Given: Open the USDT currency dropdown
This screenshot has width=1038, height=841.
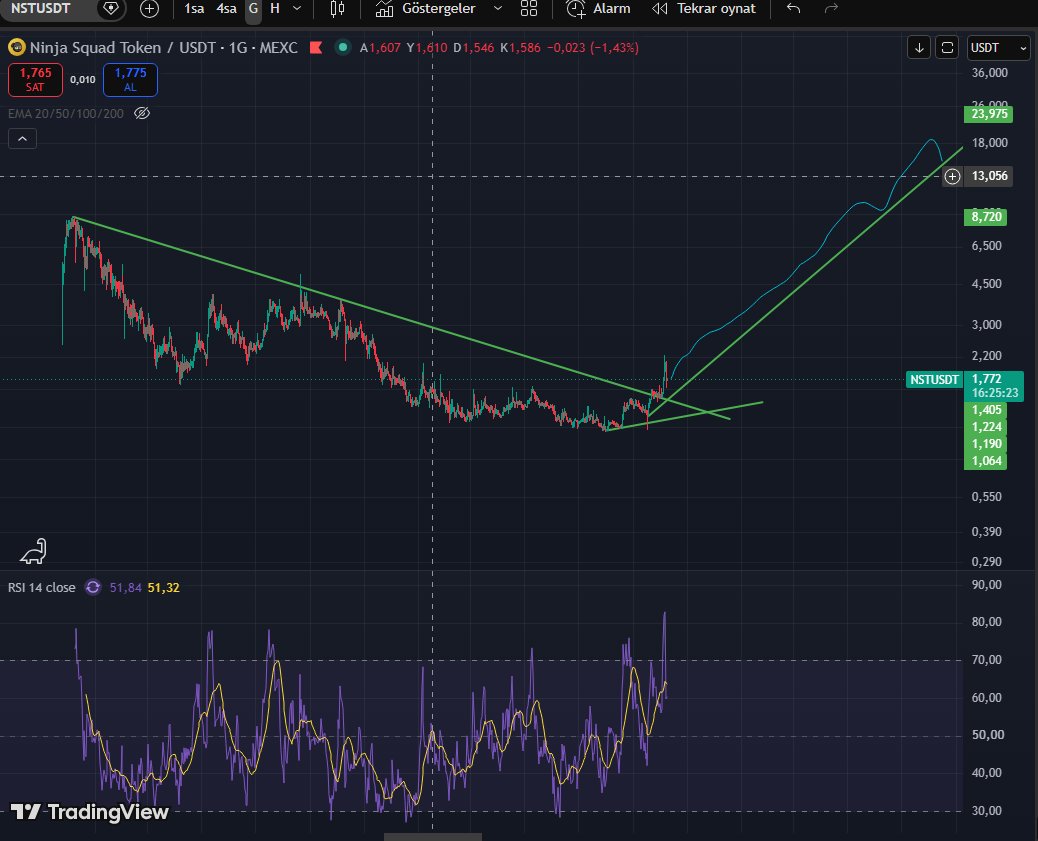Looking at the screenshot, I should point(998,48).
